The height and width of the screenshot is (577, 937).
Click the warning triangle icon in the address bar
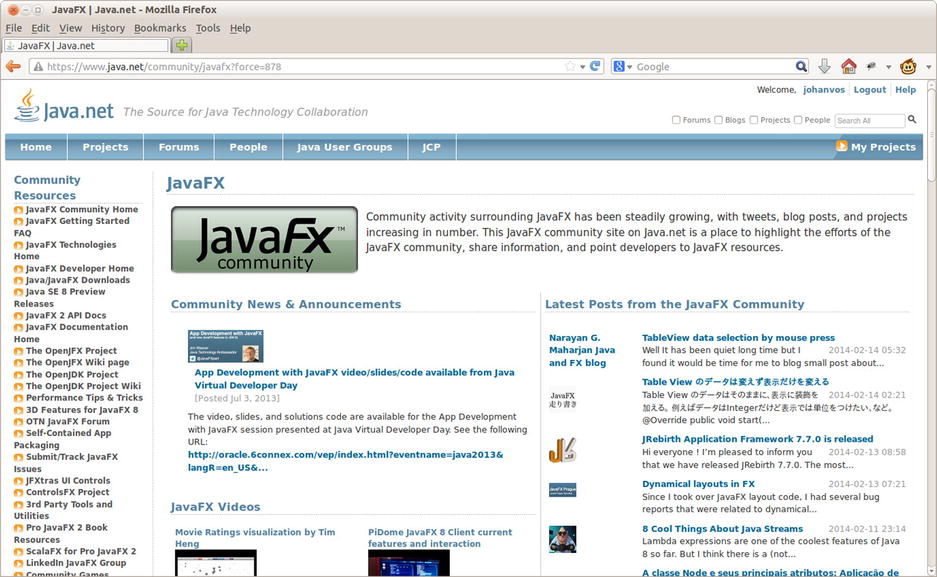click(x=38, y=67)
